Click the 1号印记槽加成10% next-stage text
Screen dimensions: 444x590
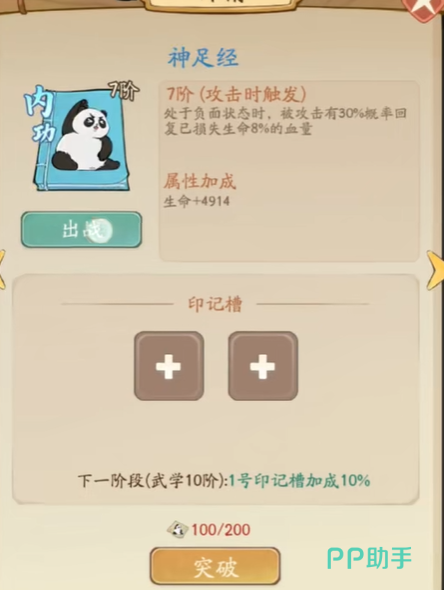pyautogui.click(x=300, y=481)
